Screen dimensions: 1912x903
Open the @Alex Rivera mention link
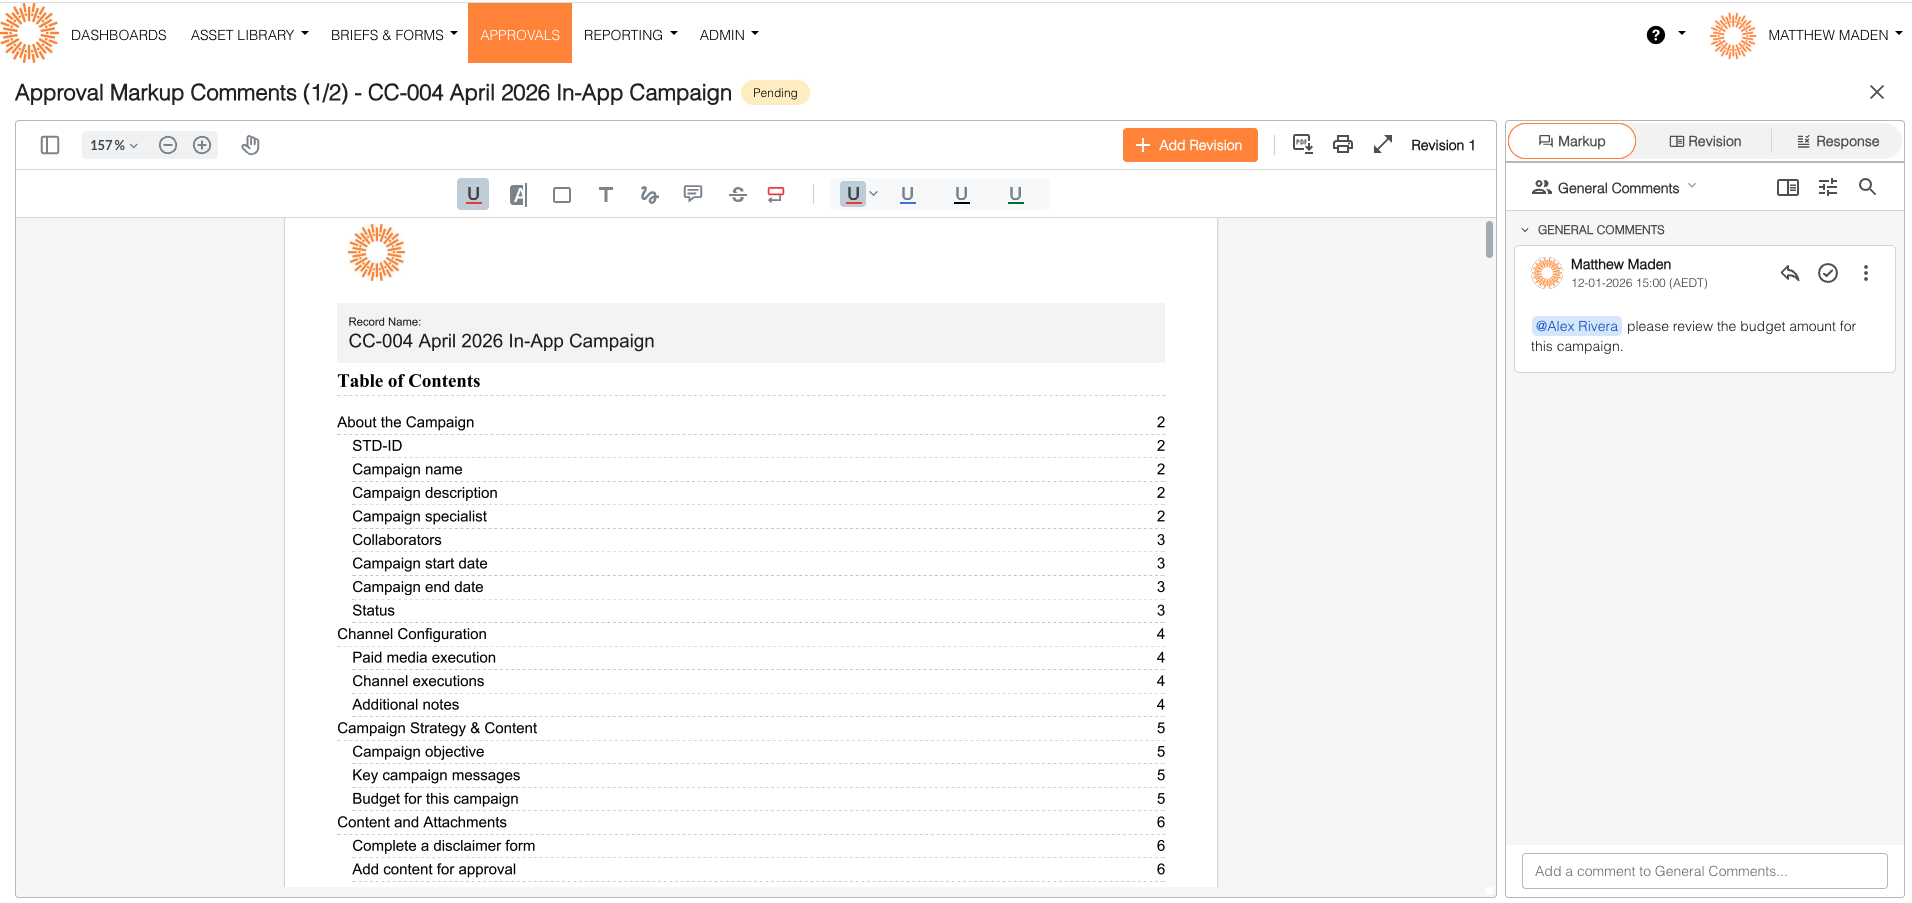click(x=1576, y=326)
